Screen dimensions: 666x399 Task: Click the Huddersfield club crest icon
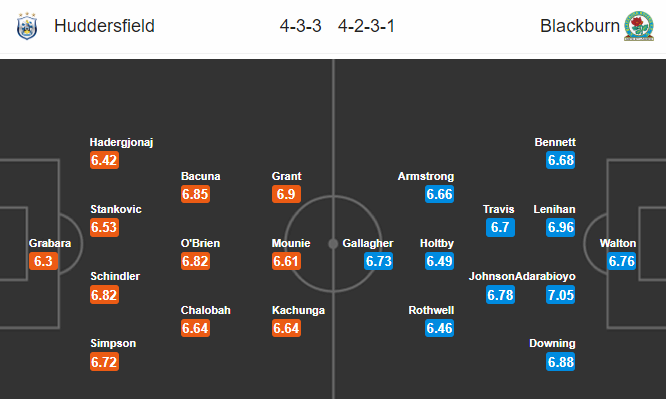point(27,26)
